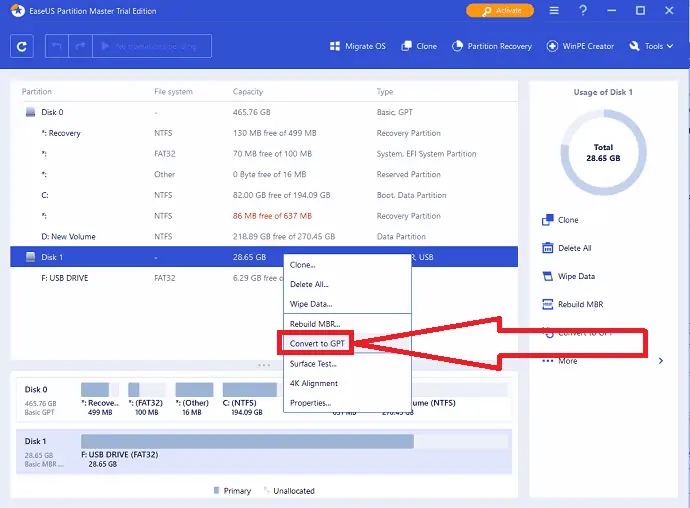The height and width of the screenshot is (508, 690).
Task: Click the Unallocated legend swatch
Action: point(266,490)
